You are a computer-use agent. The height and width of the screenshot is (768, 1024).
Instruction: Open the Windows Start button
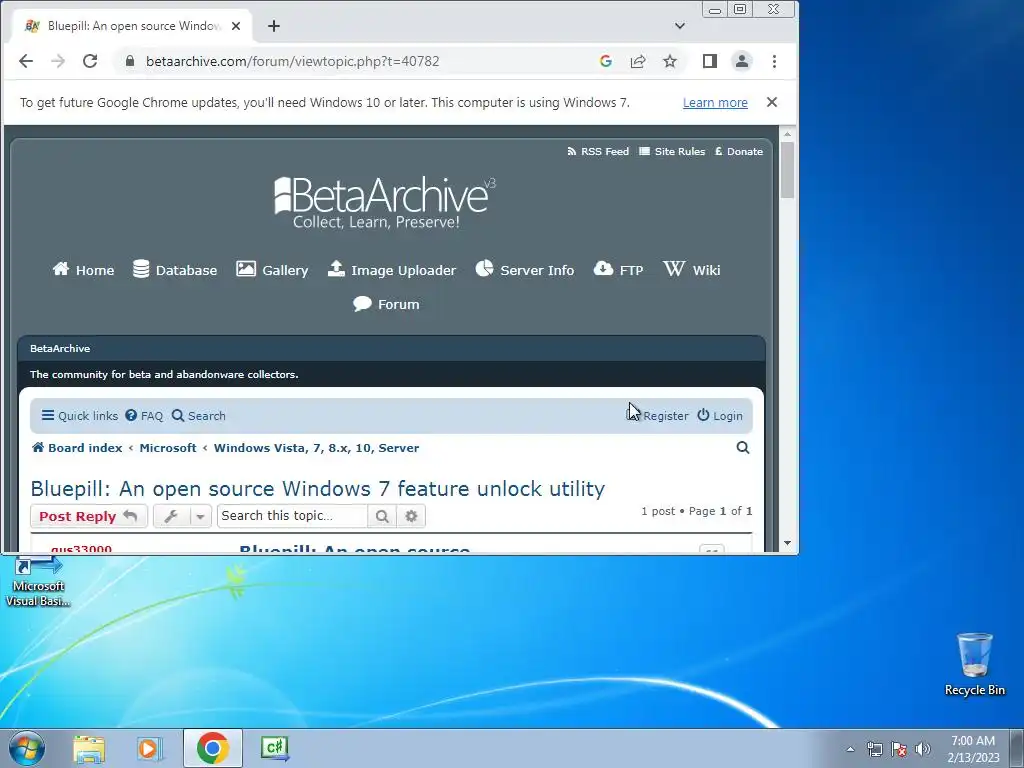tap(27, 748)
